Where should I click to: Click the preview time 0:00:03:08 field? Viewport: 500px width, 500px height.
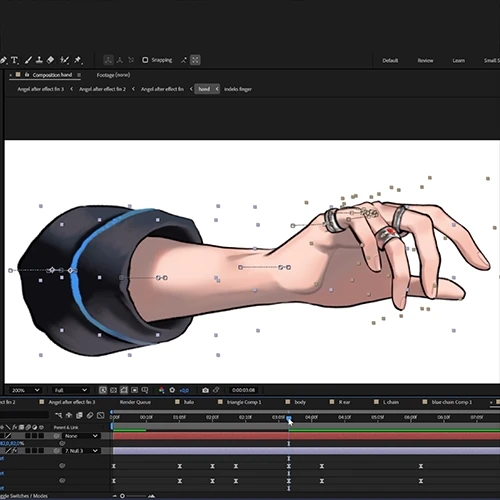(243, 390)
